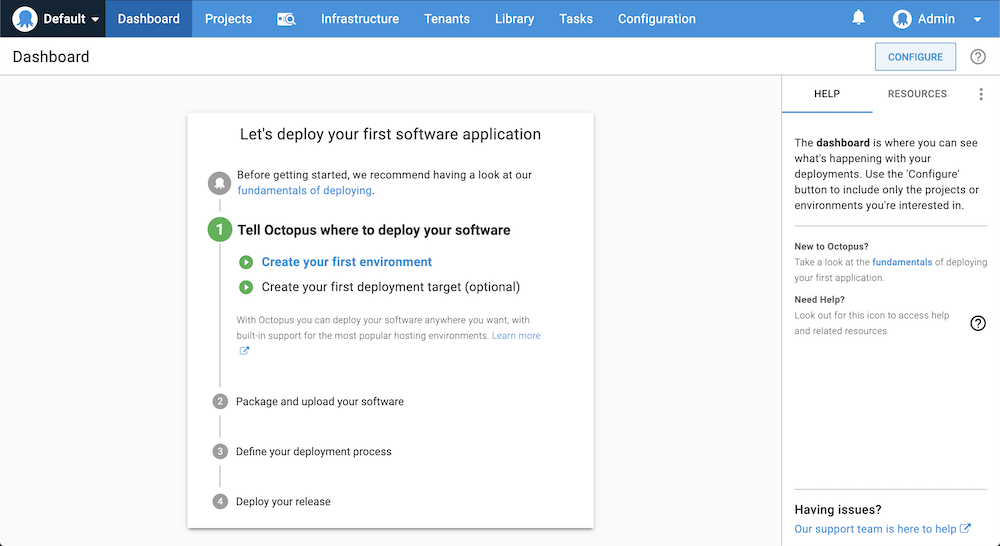This screenshot has width=1000, height=546.
Task: Expand step 2 Package and upload your software
Action: [x=320, y=401]
